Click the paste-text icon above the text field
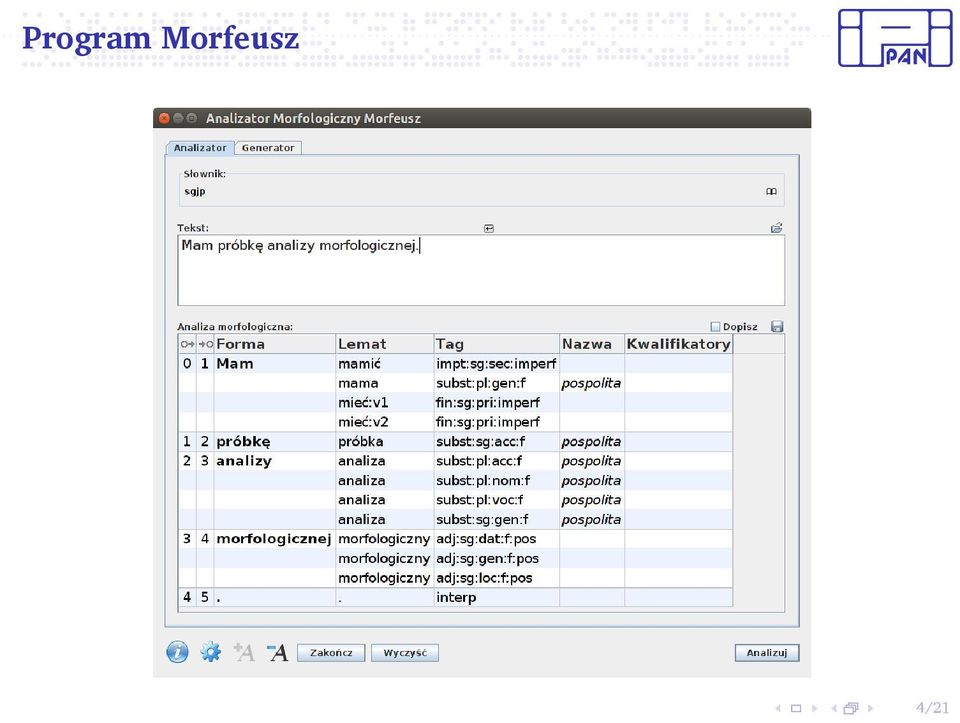 coord(489,228)
